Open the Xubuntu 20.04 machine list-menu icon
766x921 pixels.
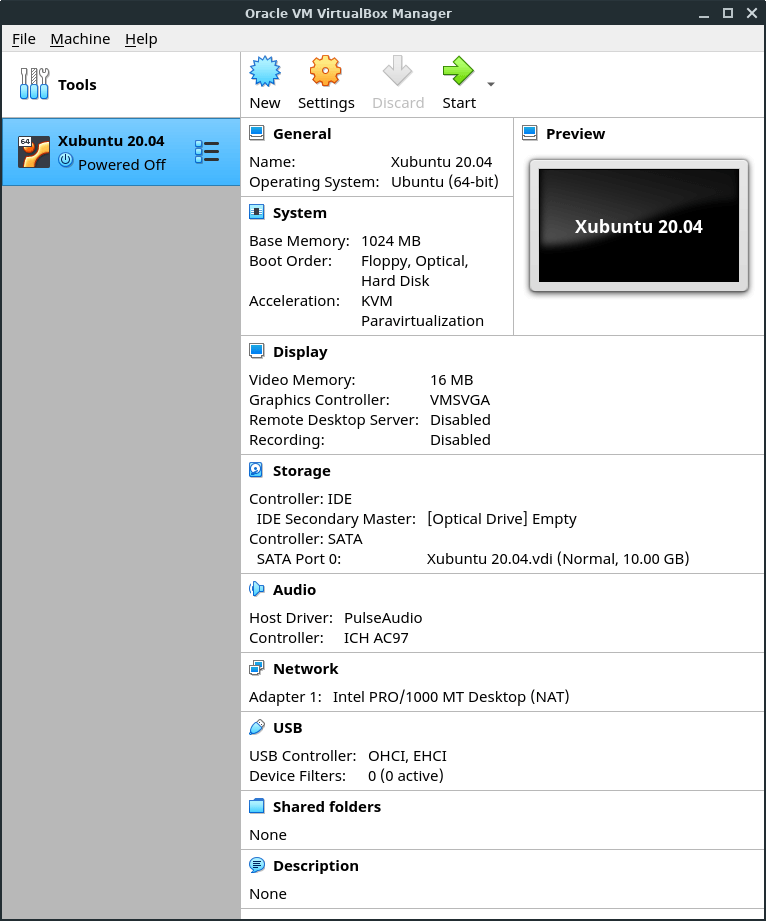[x=207, y=152]
